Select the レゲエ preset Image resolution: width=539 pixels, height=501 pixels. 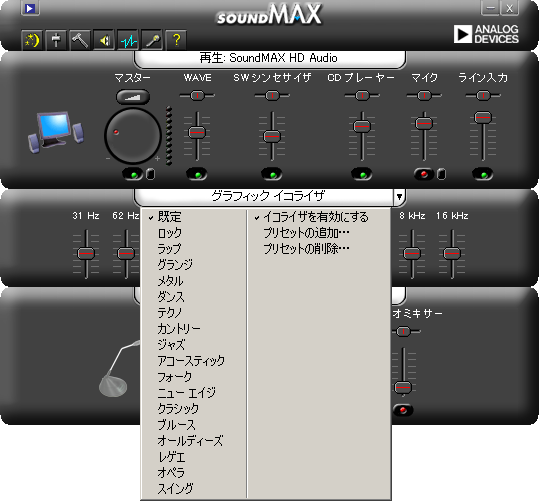click(x=194, y=457)
